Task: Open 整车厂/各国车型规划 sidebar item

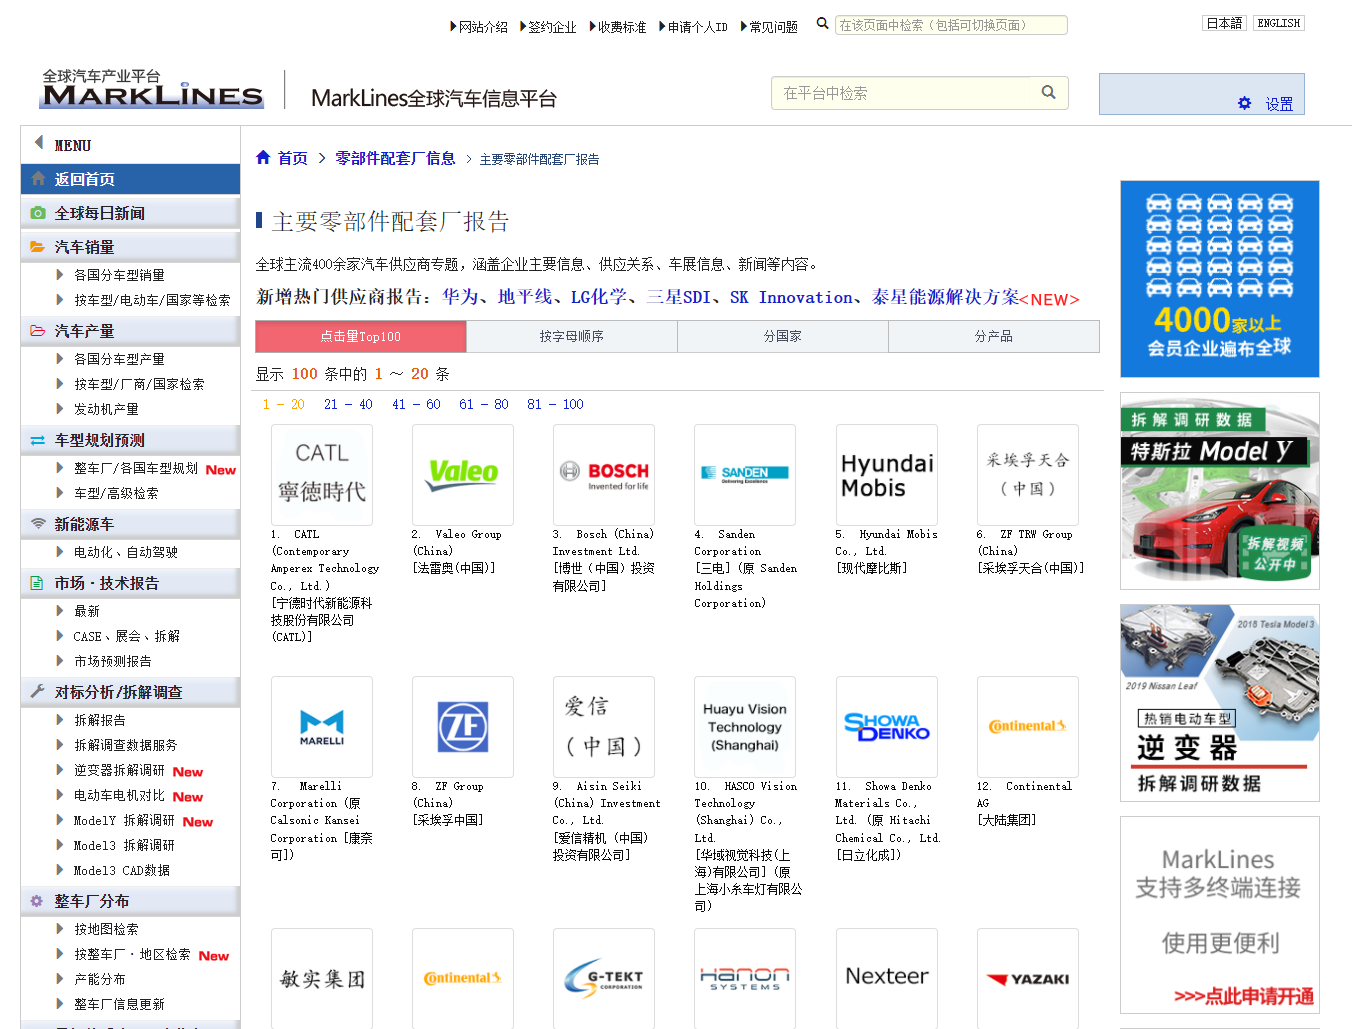Action: (136, 468)
